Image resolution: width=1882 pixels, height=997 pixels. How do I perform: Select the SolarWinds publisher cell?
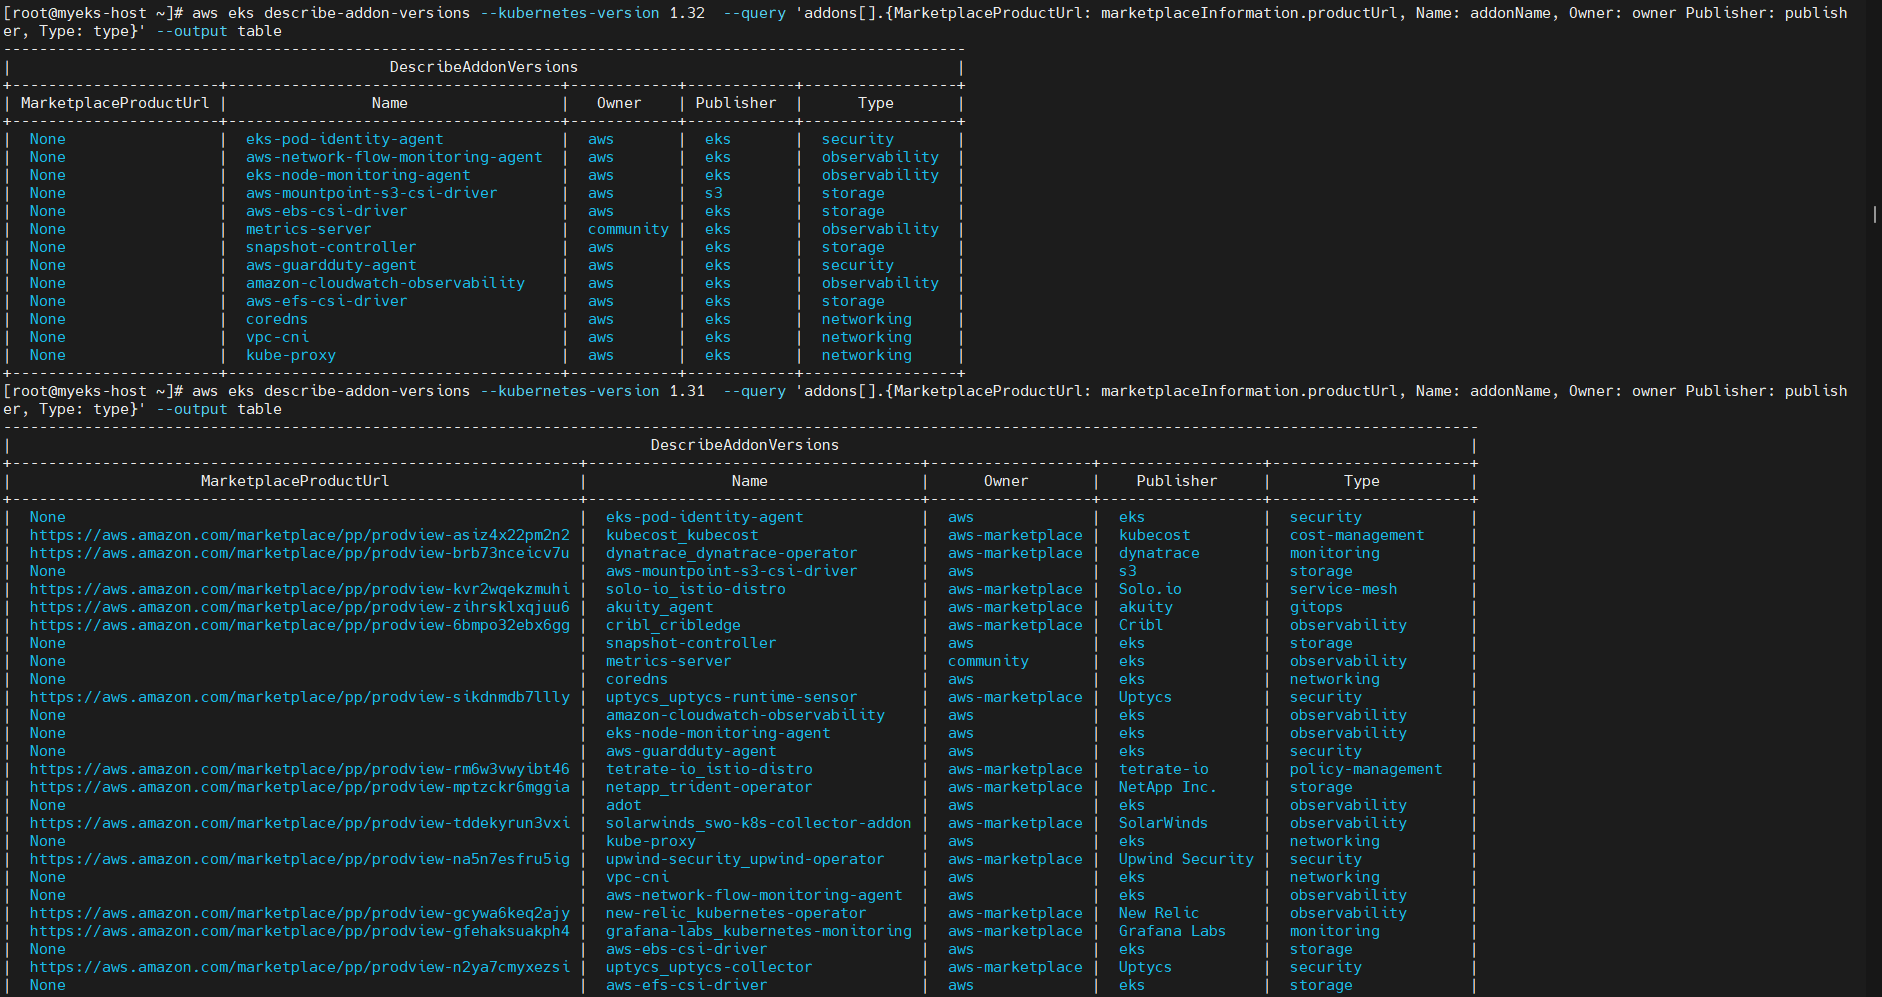[x=1163, y=823]
